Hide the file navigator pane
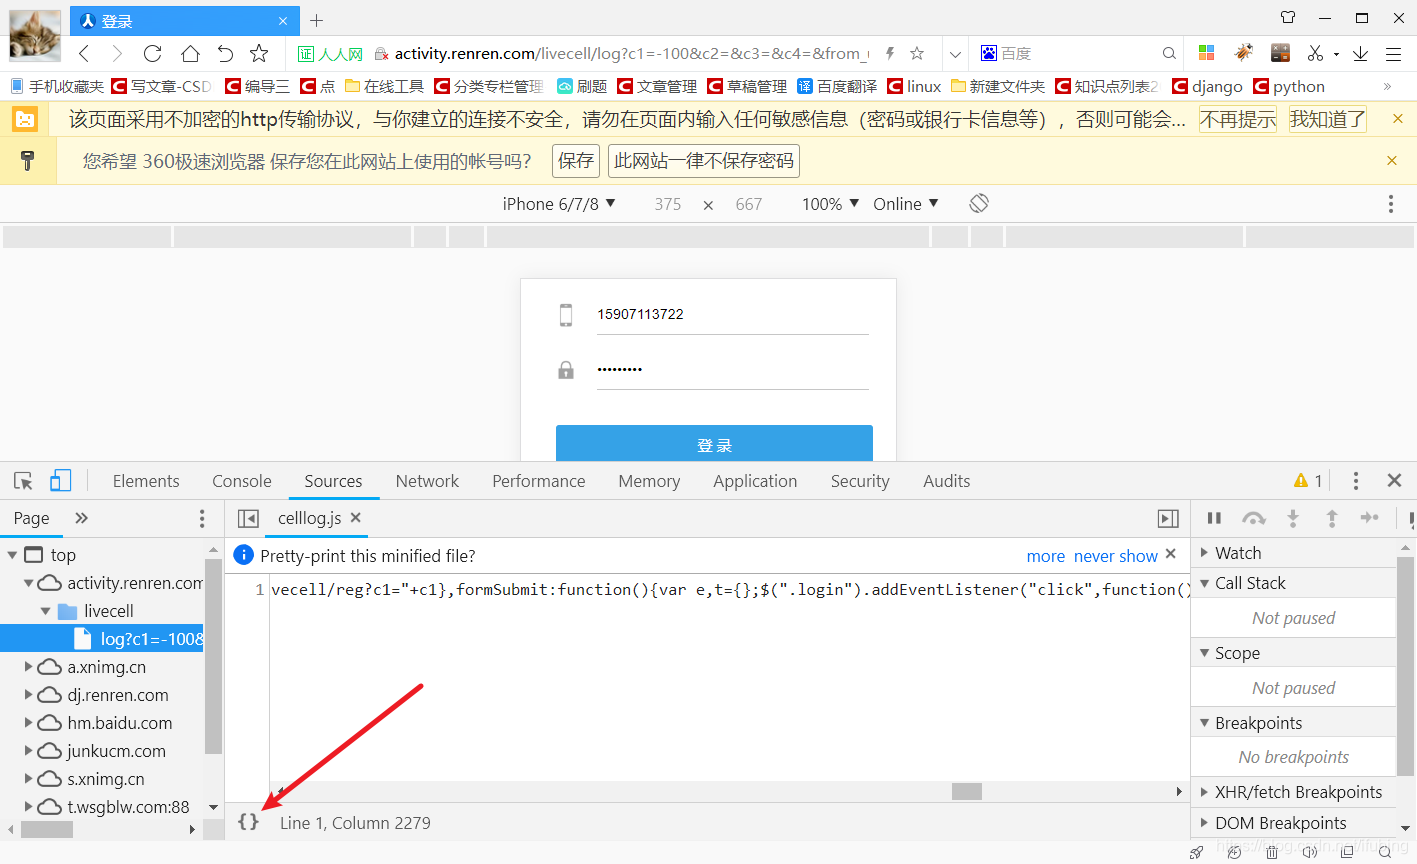The height and width of the screenshot is (864, 1417). (248, 518)
